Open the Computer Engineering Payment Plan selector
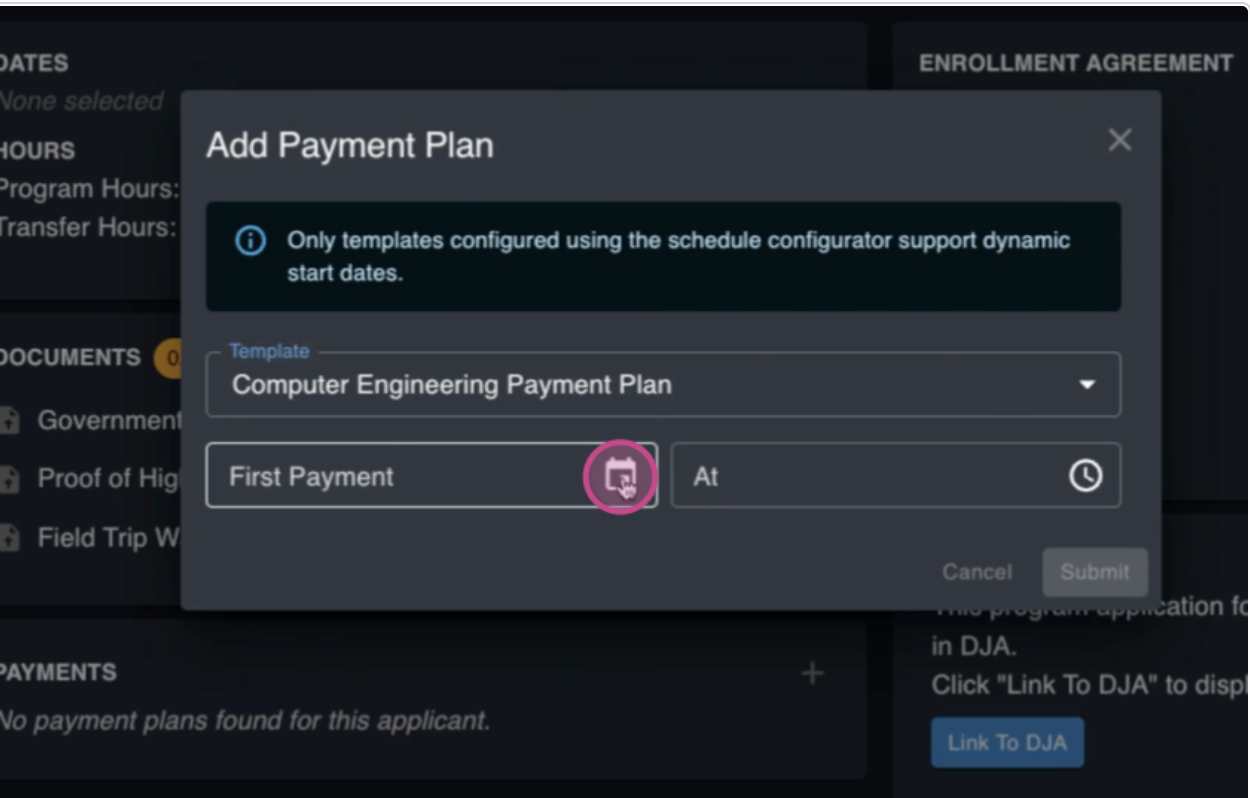Screen dimensions: 1250x798 pos(663,385)
